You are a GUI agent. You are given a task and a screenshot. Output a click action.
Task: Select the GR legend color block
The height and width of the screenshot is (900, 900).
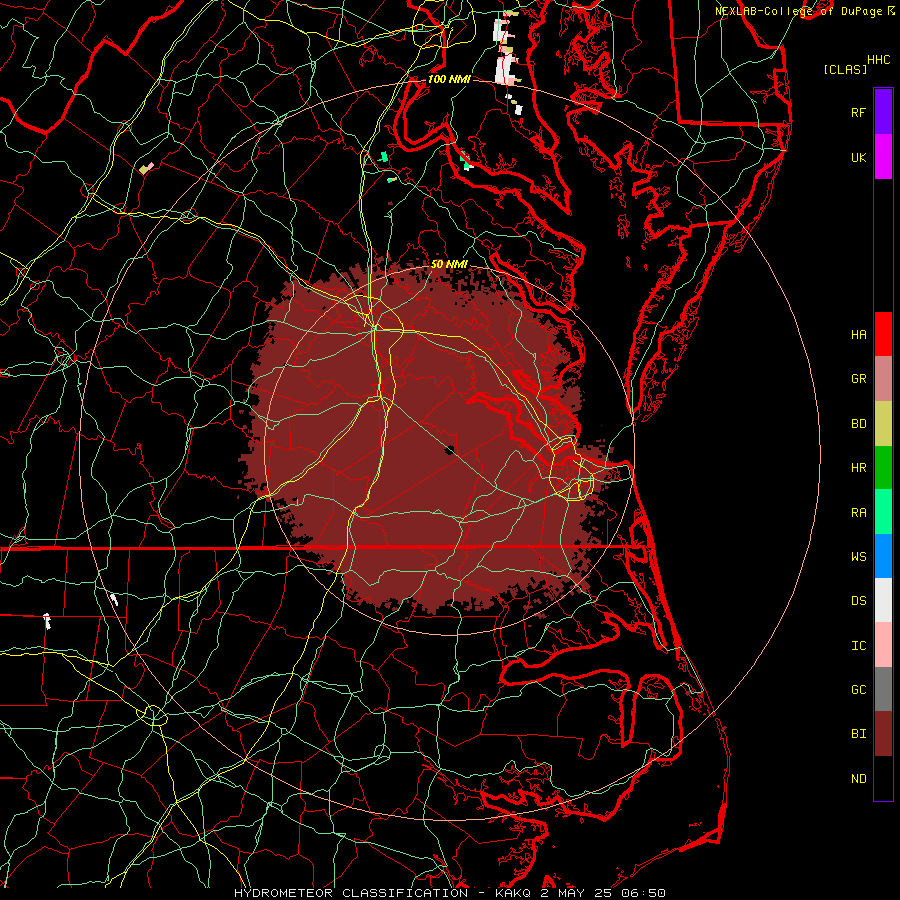[x=883, y=378]
